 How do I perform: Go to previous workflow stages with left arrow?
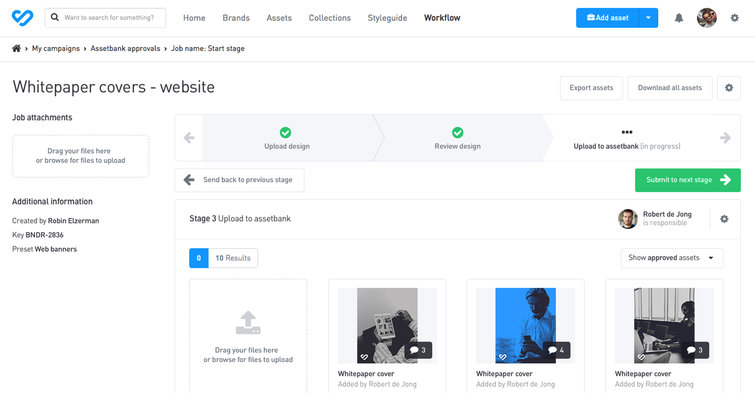click(x=189, y=138)
